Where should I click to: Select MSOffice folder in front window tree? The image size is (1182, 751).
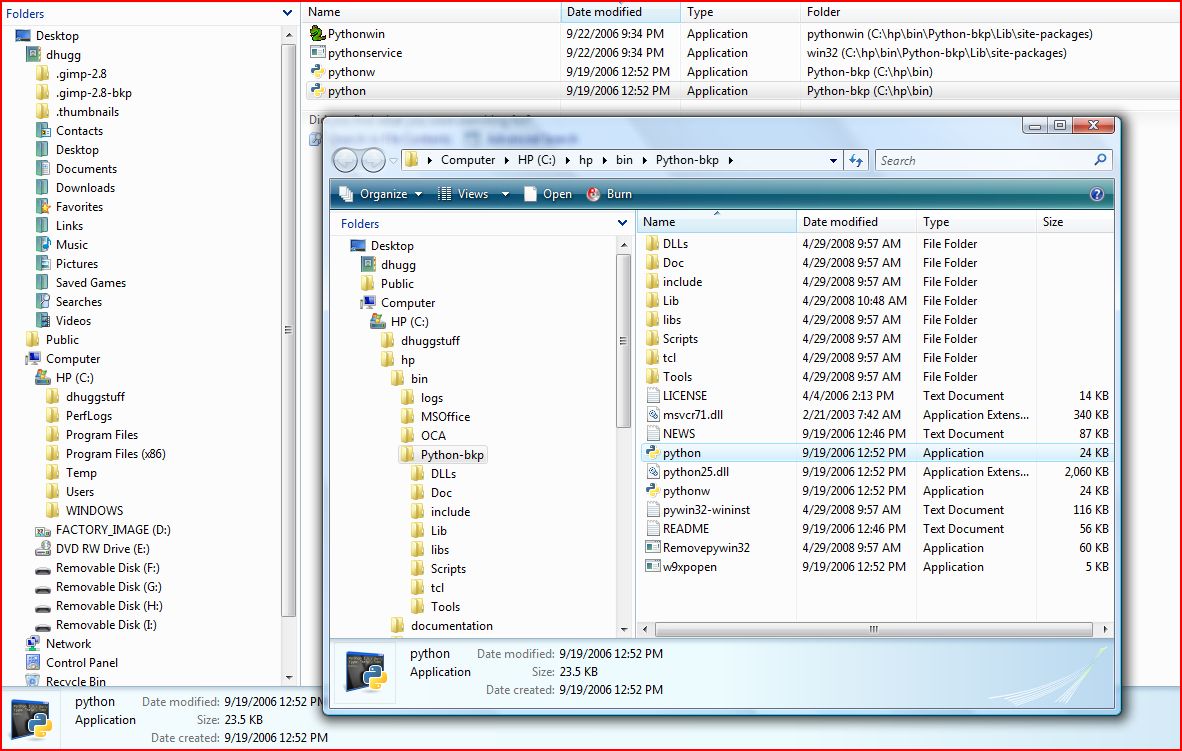pos(445,416)
